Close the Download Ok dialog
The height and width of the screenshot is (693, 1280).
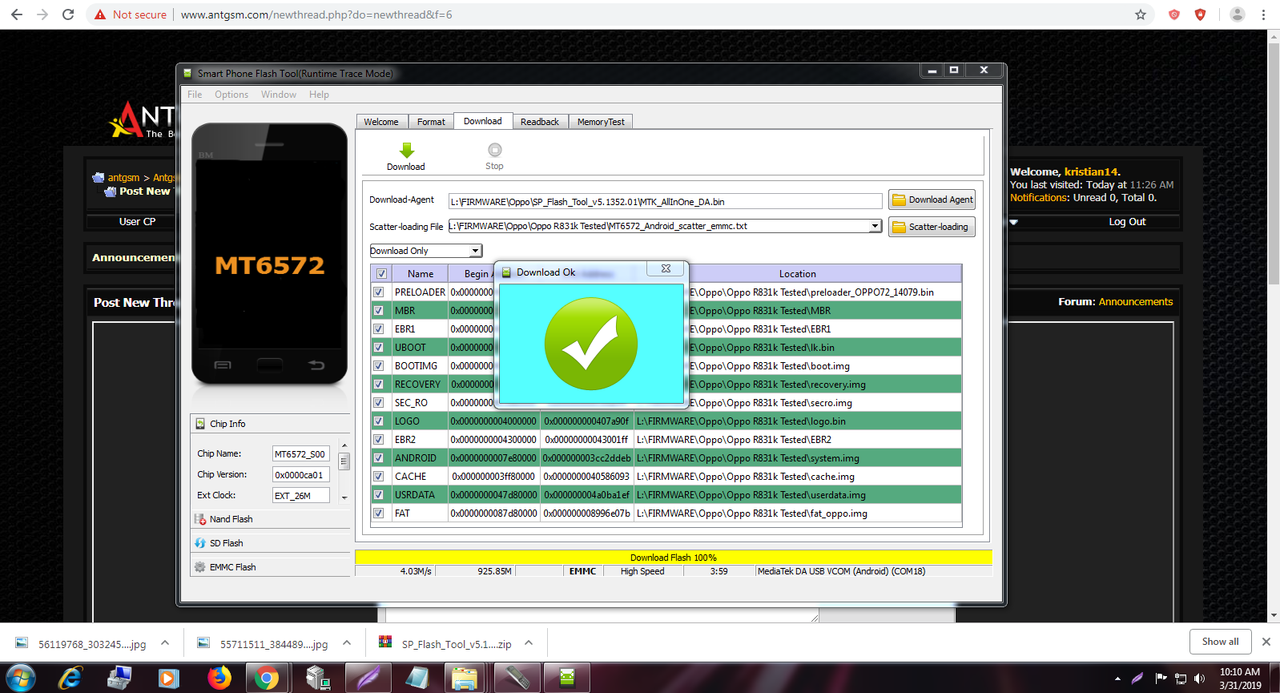tap(667, 269)
